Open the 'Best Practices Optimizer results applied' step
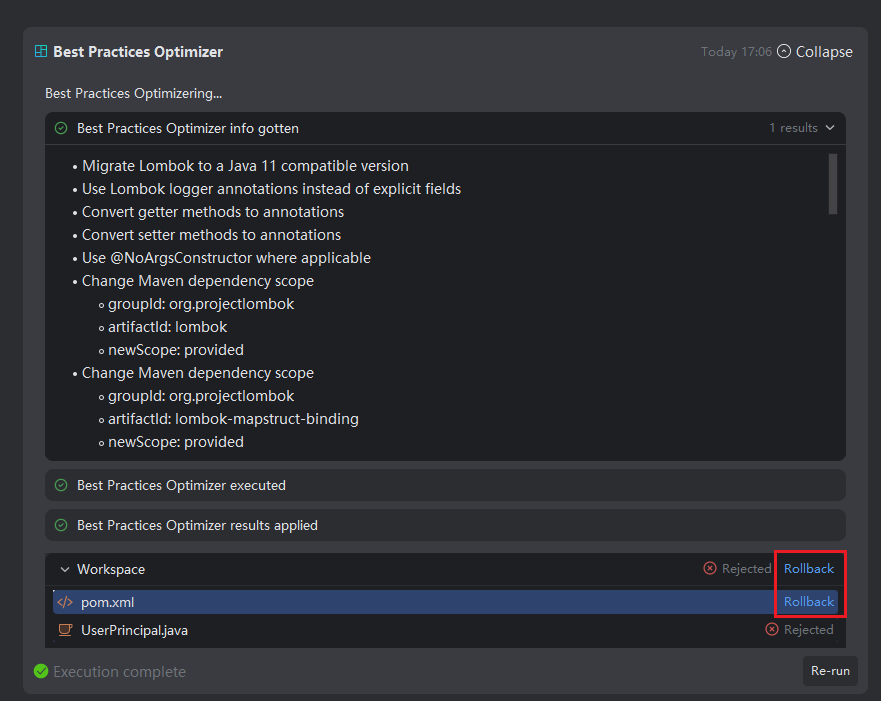This screenshot has height=701, width=881. (x=197, y=525)
